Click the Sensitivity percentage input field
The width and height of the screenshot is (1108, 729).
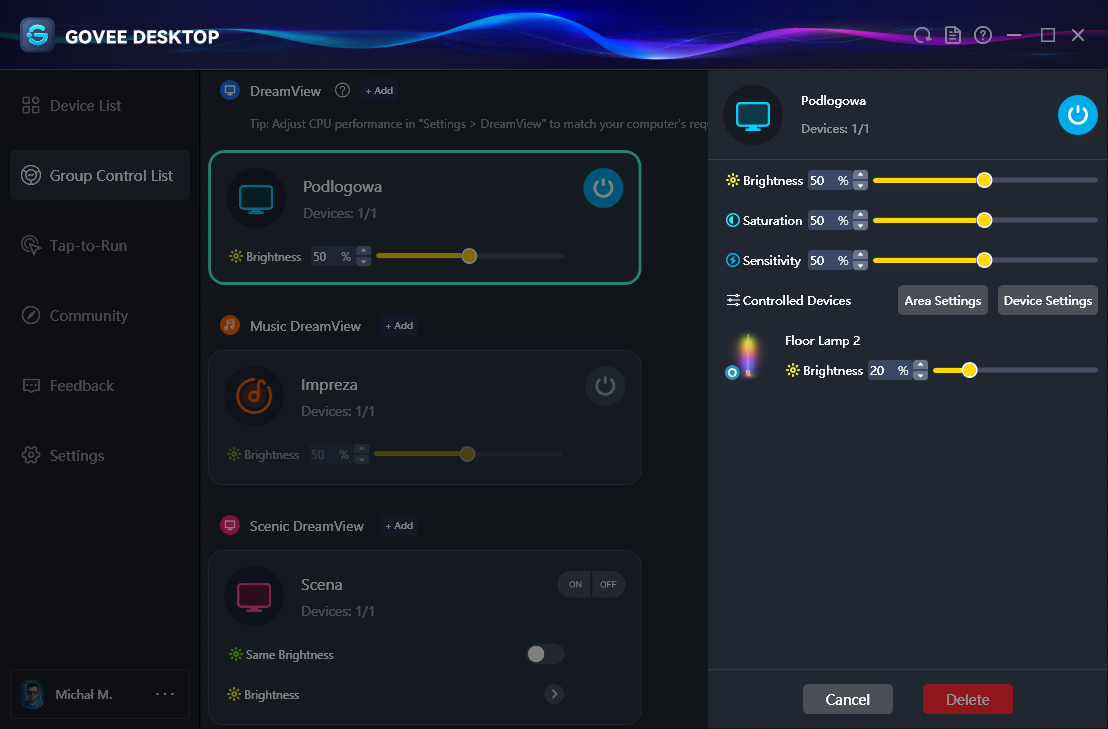point(830,260)
